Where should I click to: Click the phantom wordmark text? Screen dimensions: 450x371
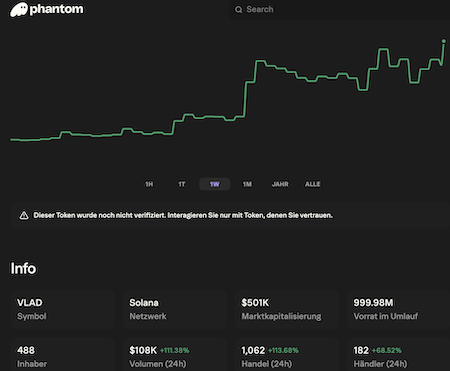click(56, 9)
